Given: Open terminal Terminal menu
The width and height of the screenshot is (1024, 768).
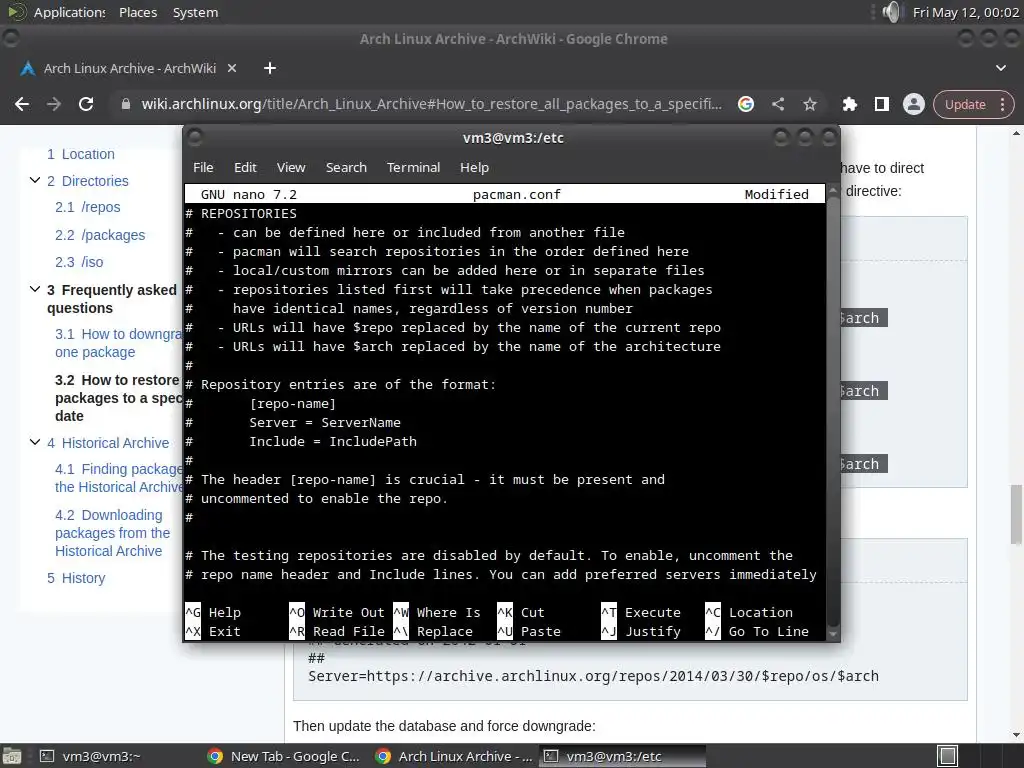Looking at the screenshot, I should pos(413,167).
